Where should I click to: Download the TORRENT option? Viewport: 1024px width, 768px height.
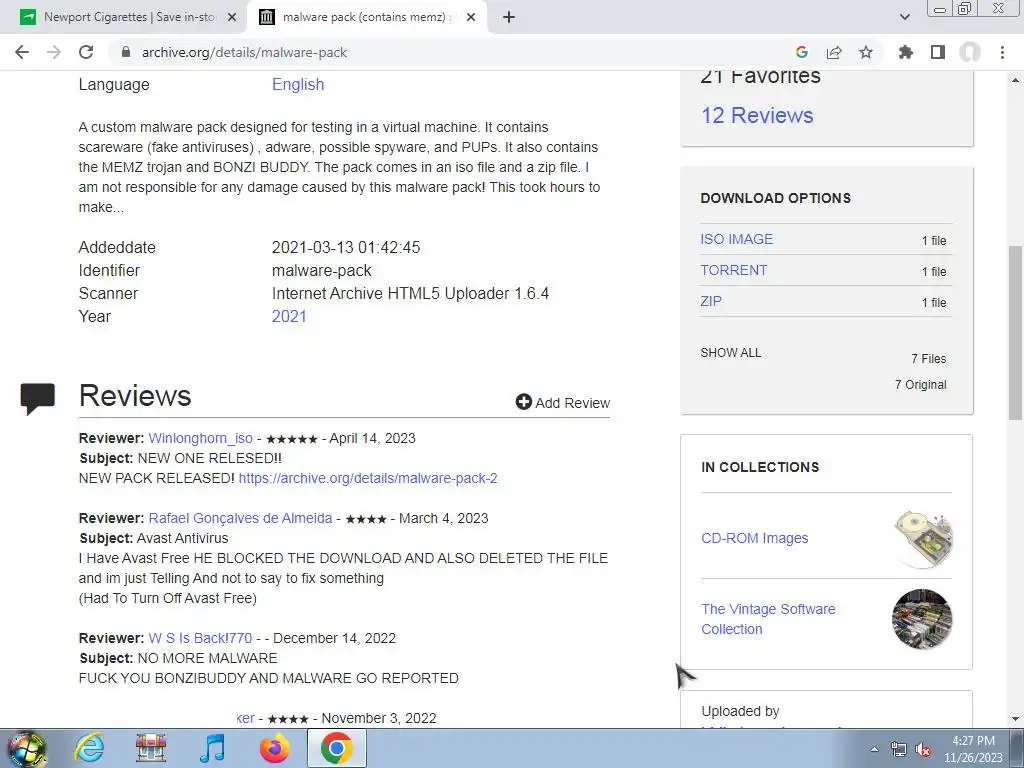[733, 270]
